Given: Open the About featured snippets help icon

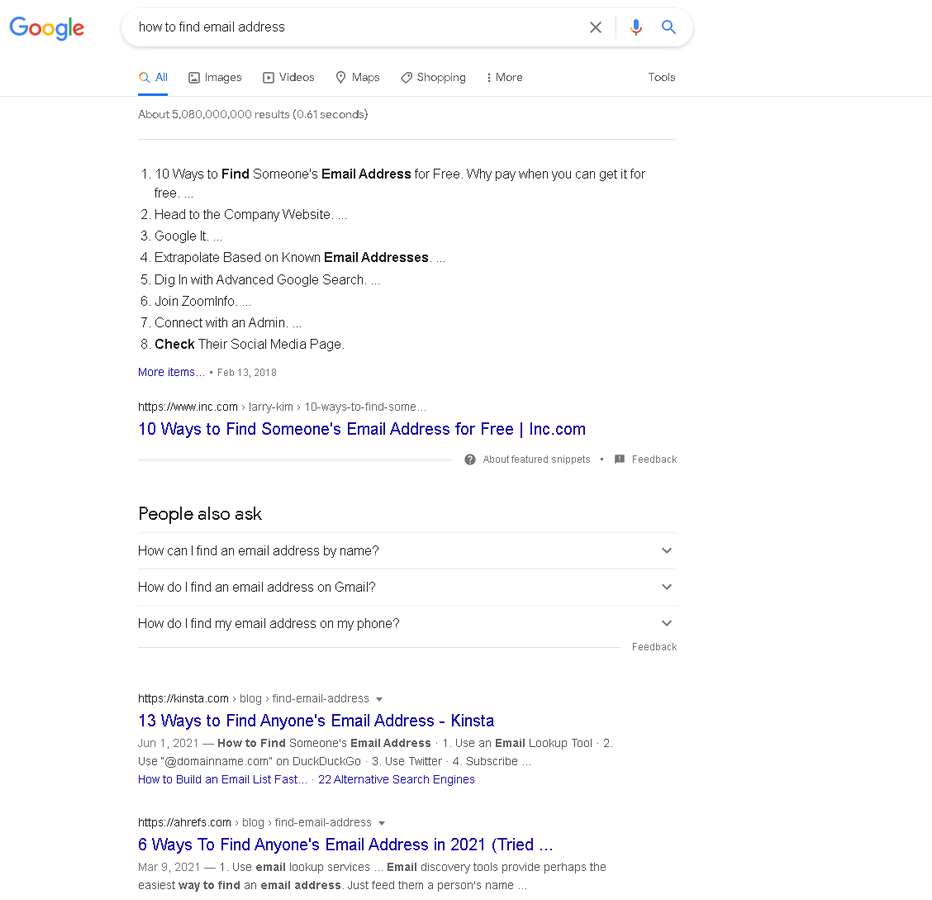Looking at the screenshot, I should pos(470,460).
